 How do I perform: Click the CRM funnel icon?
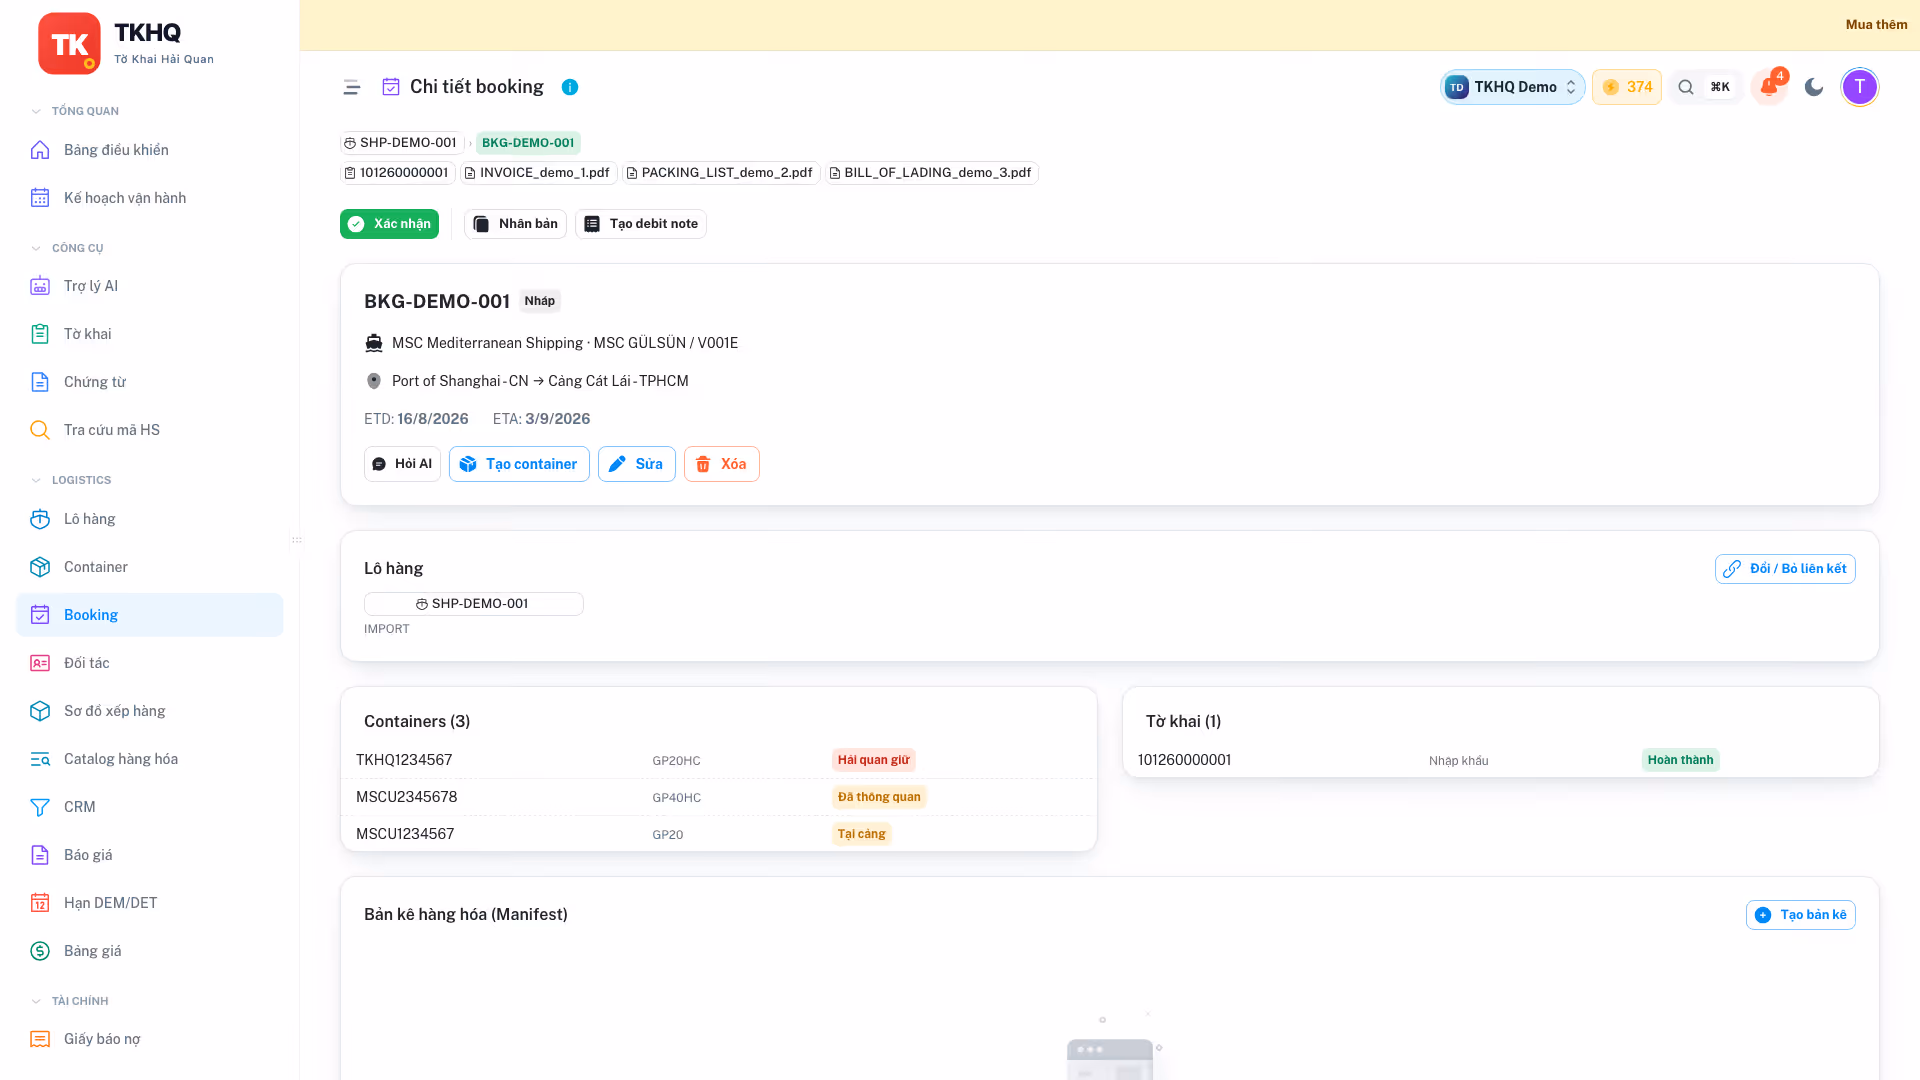coord(40,807)
